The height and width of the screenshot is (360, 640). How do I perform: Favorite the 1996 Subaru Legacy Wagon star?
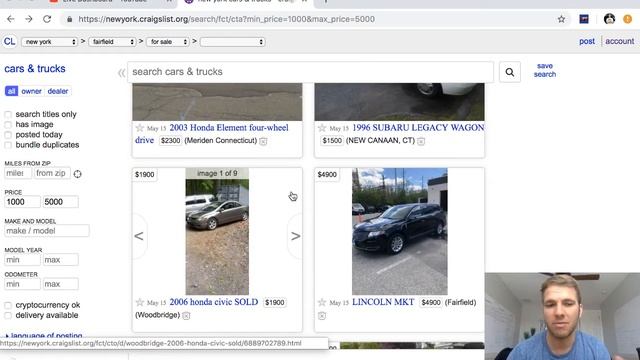322,128
